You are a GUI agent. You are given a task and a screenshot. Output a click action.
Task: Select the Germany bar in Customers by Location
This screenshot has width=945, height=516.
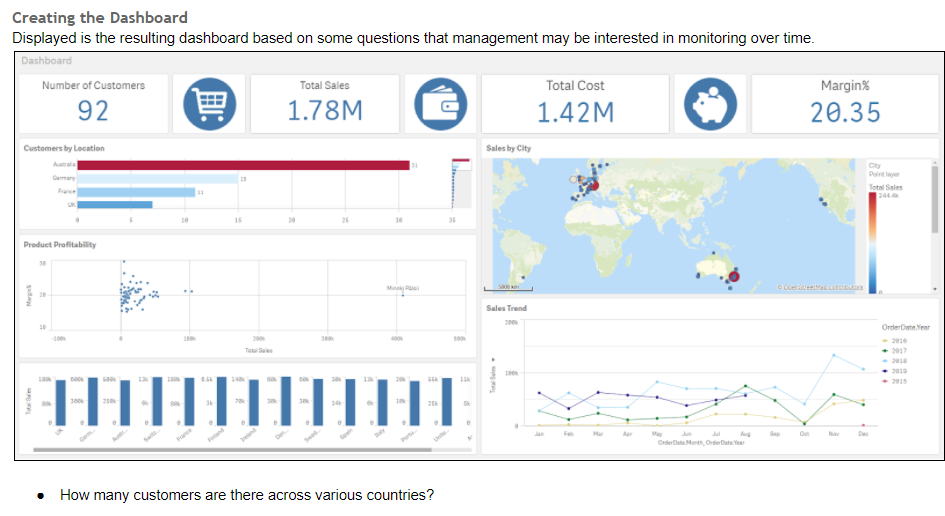tap(158, 178)
